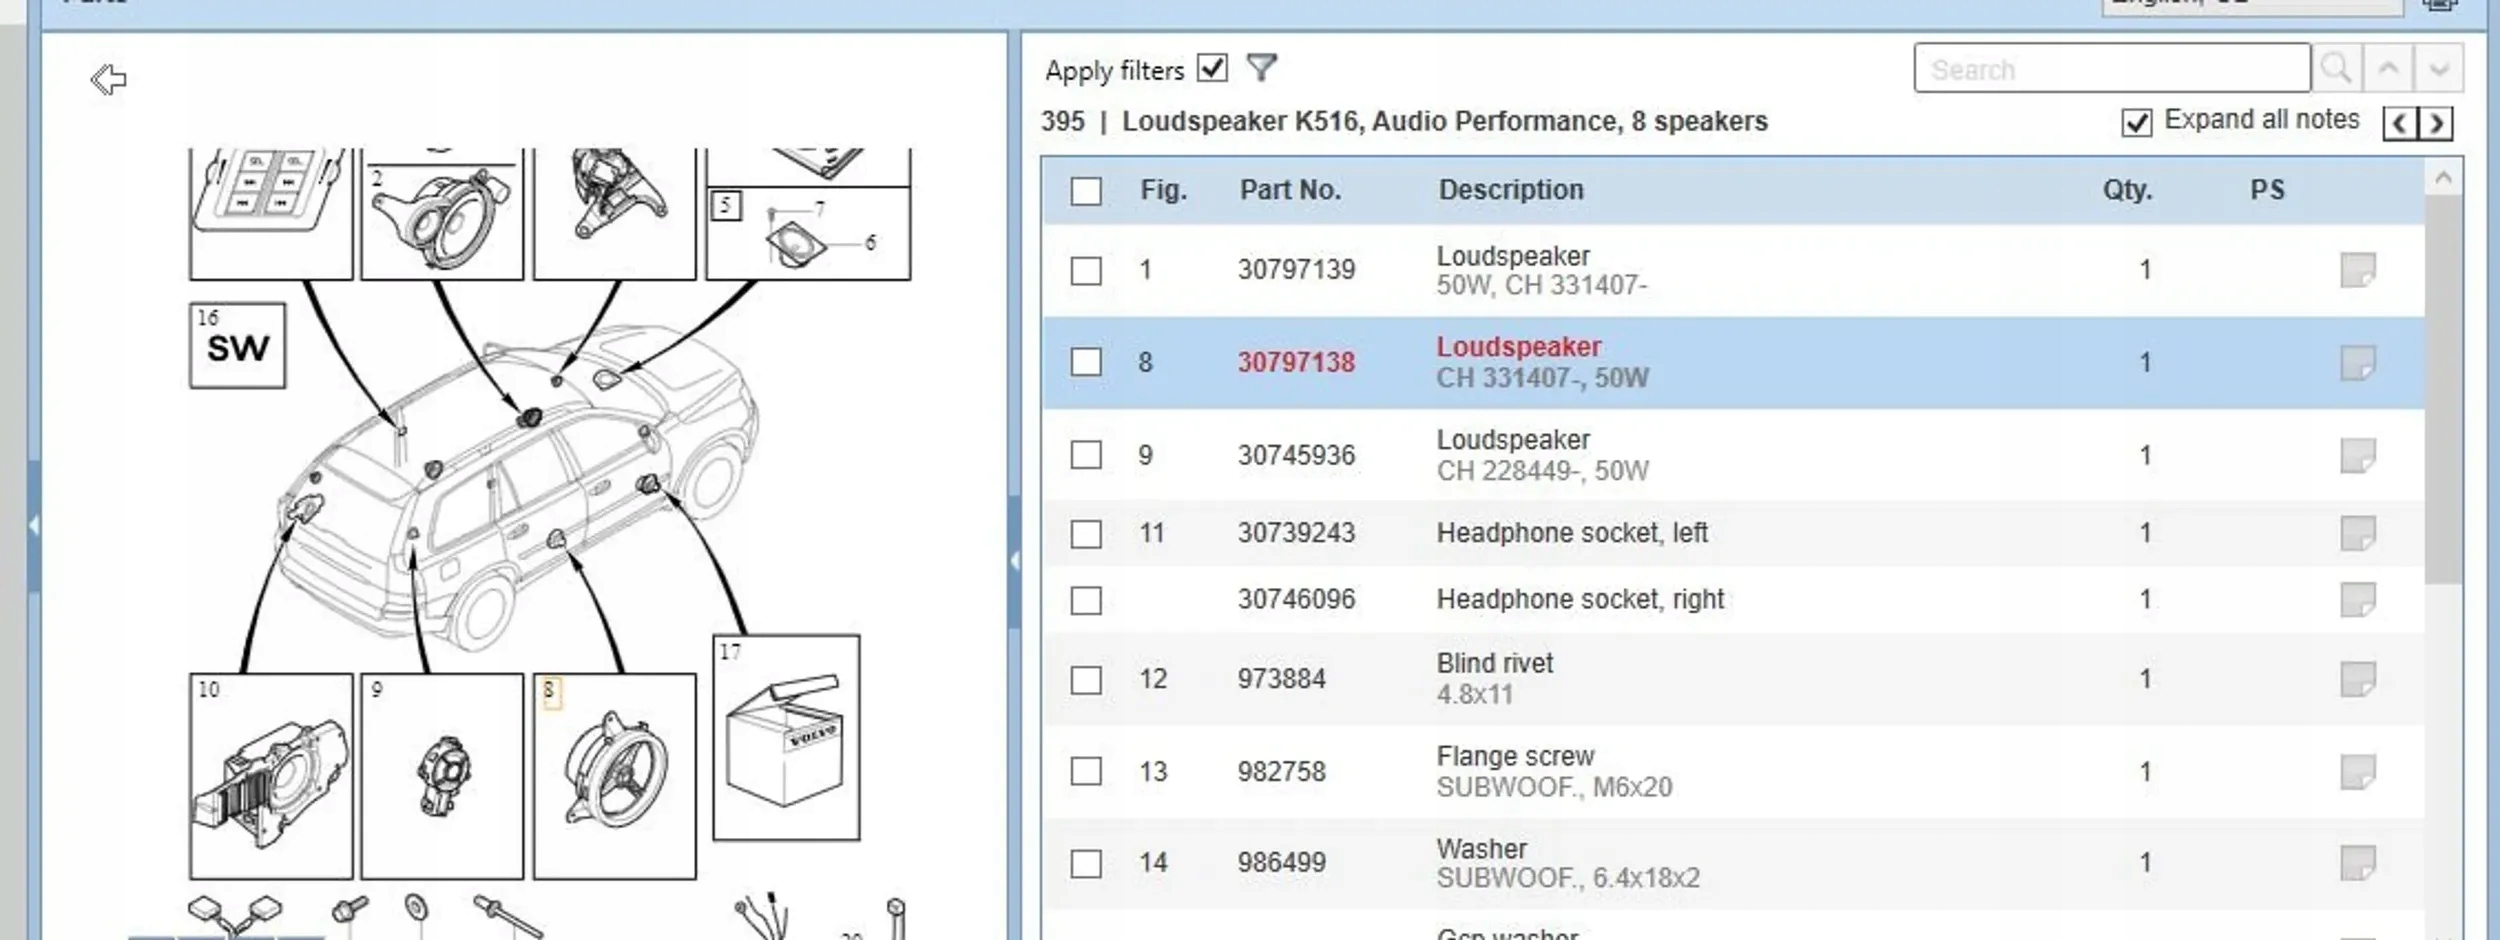
Task: Select figure 17 Volvo box thumbnail
Action: tap(786, 738)
